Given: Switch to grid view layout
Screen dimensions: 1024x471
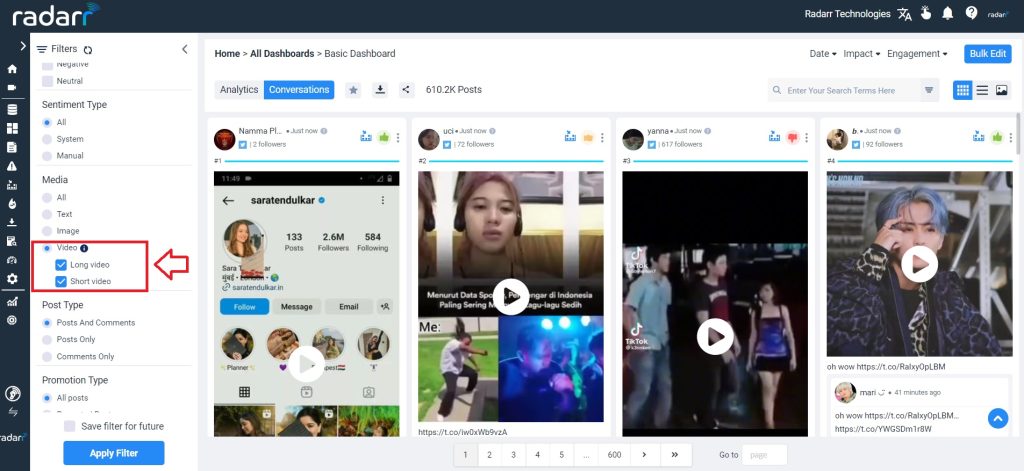Looking at the screenshot, I should 963,91.
